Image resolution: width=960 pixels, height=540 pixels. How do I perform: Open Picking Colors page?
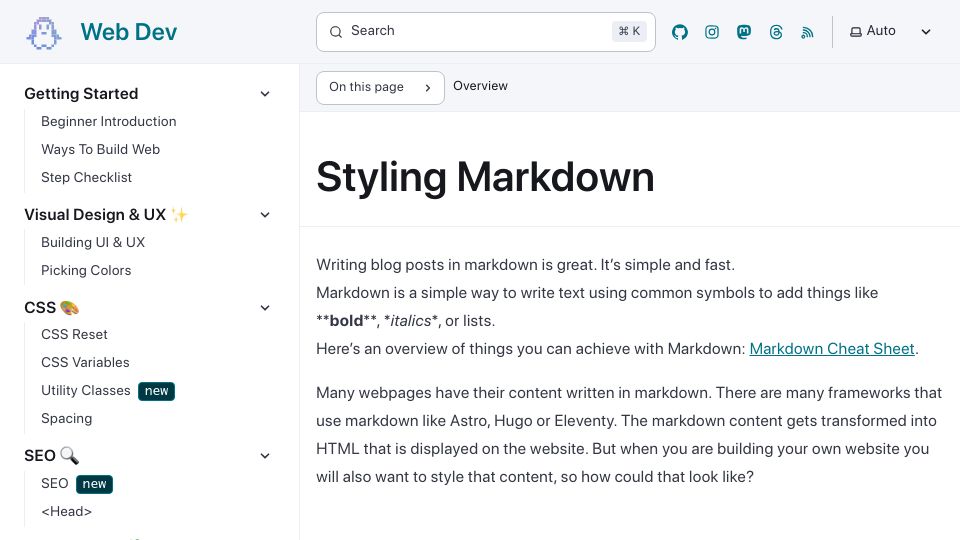click(86, 271)
